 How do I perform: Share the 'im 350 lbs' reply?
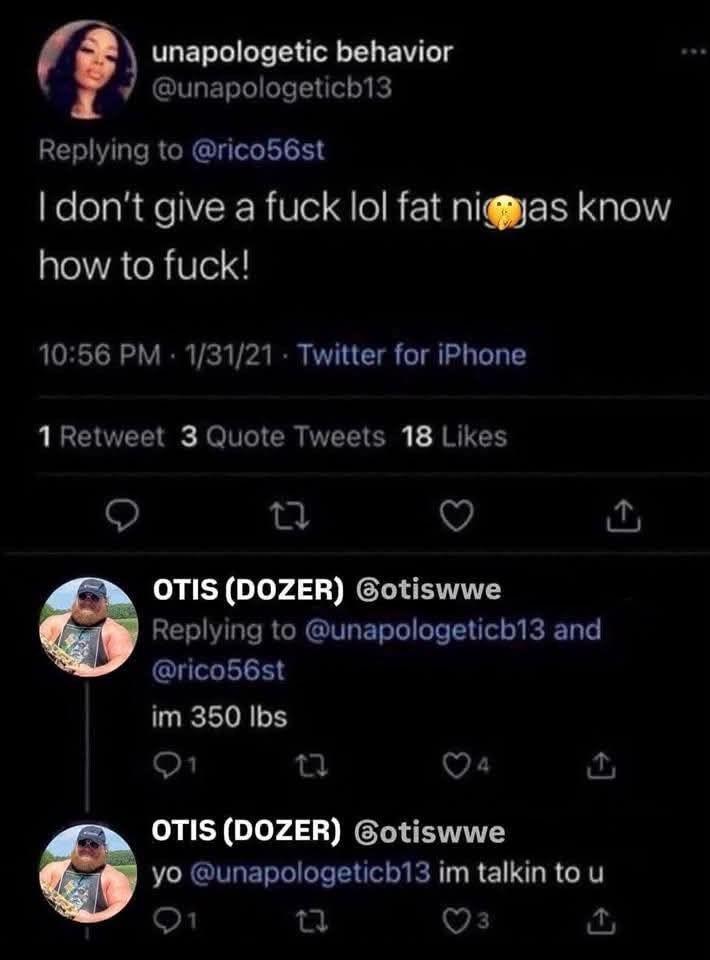coord(600,765)
